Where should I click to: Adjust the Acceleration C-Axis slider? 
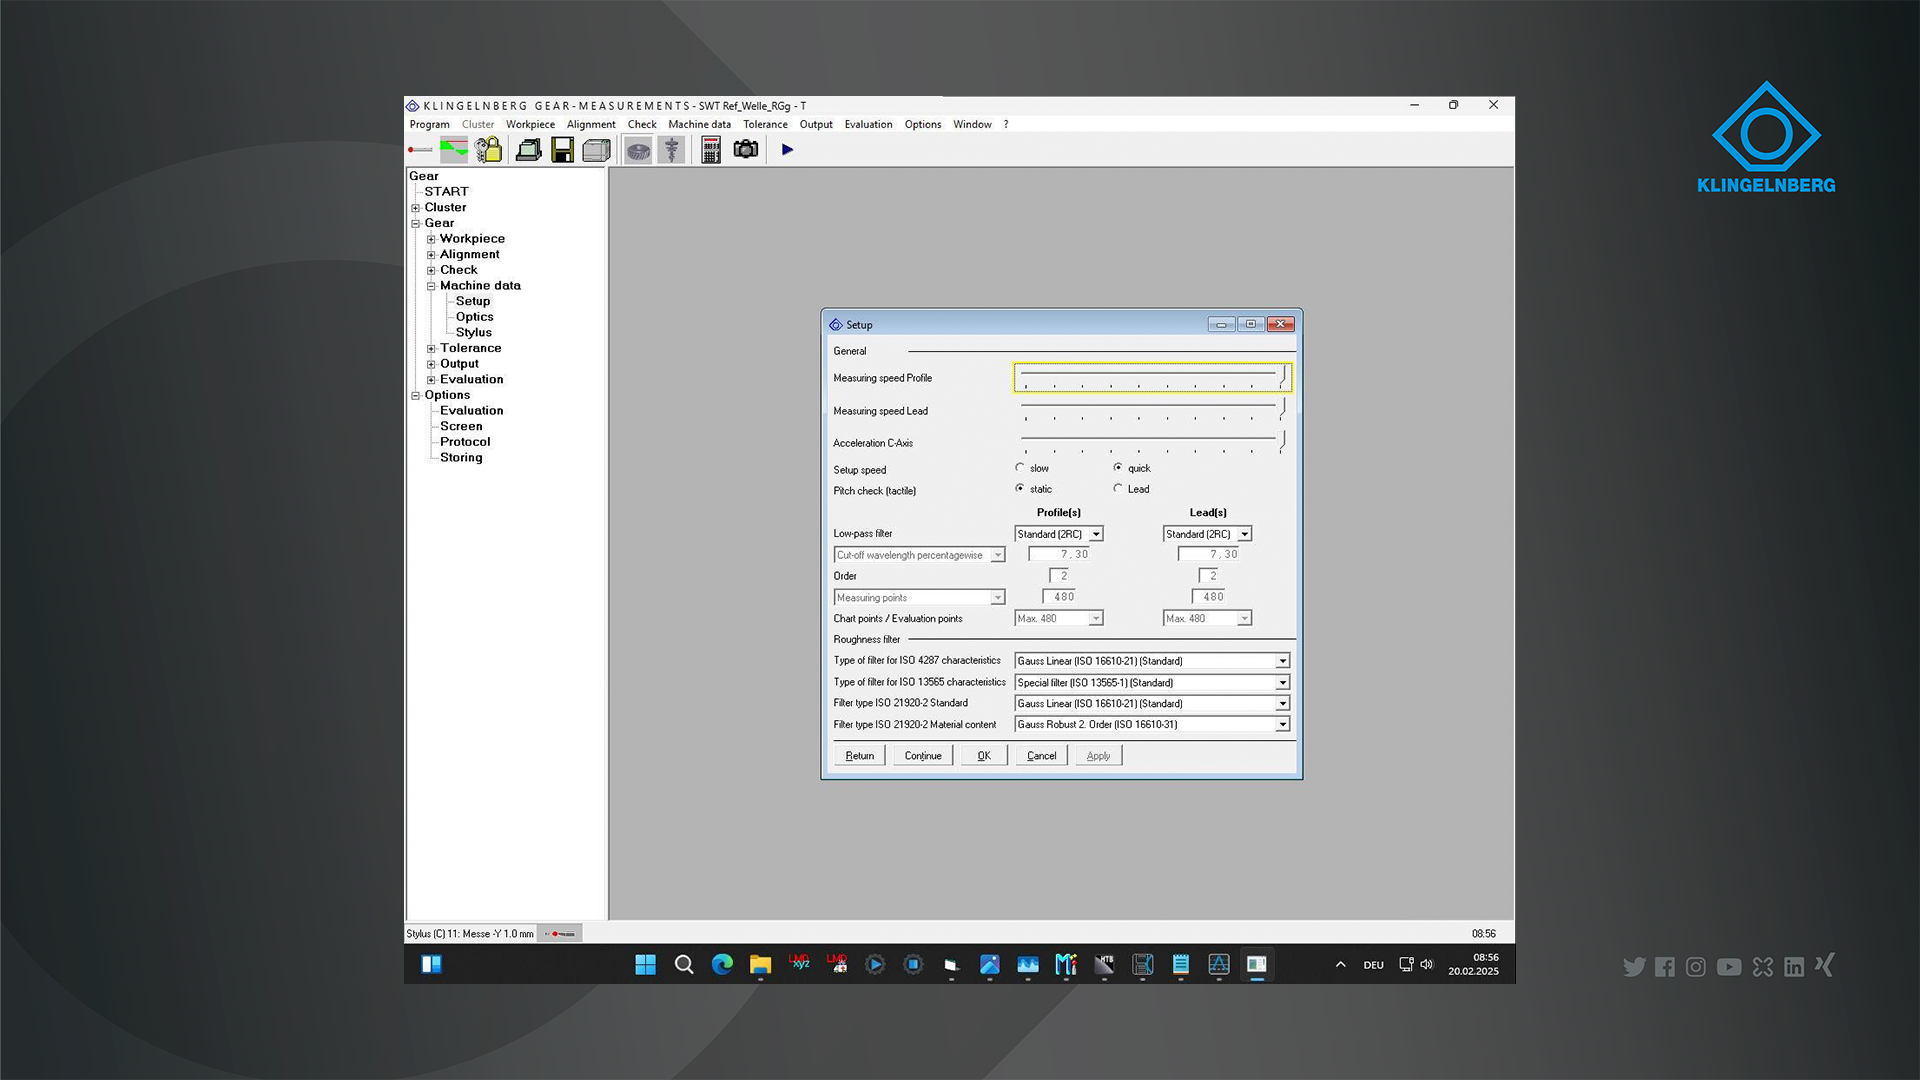[1153, 442]
